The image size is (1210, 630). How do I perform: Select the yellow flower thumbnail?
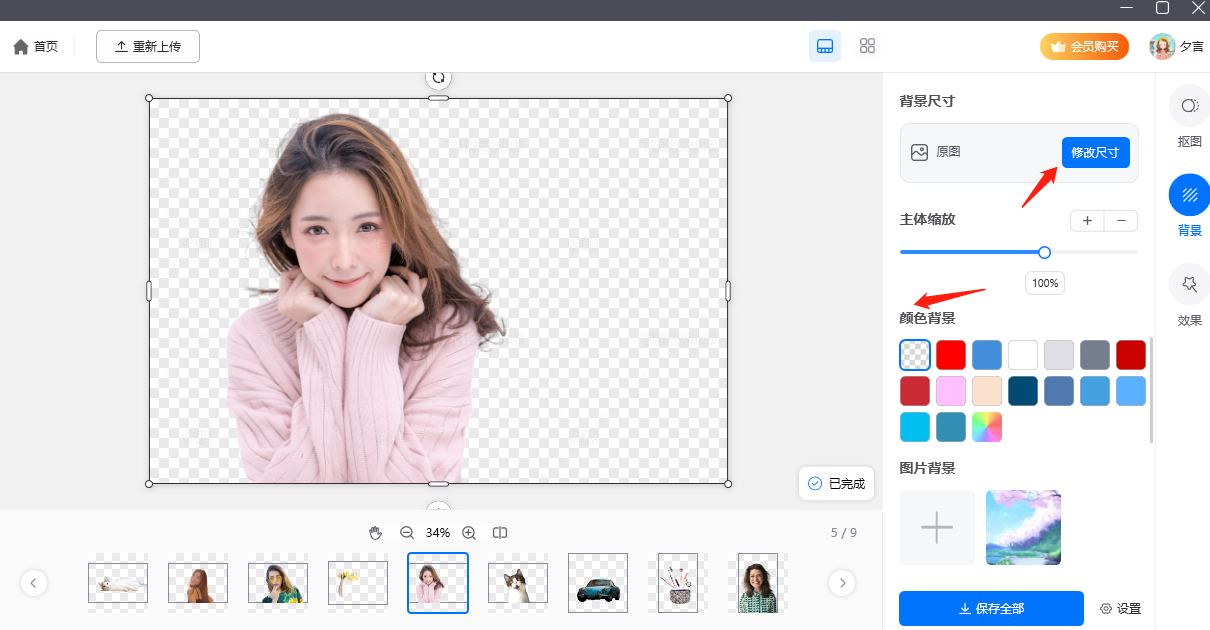358,582
